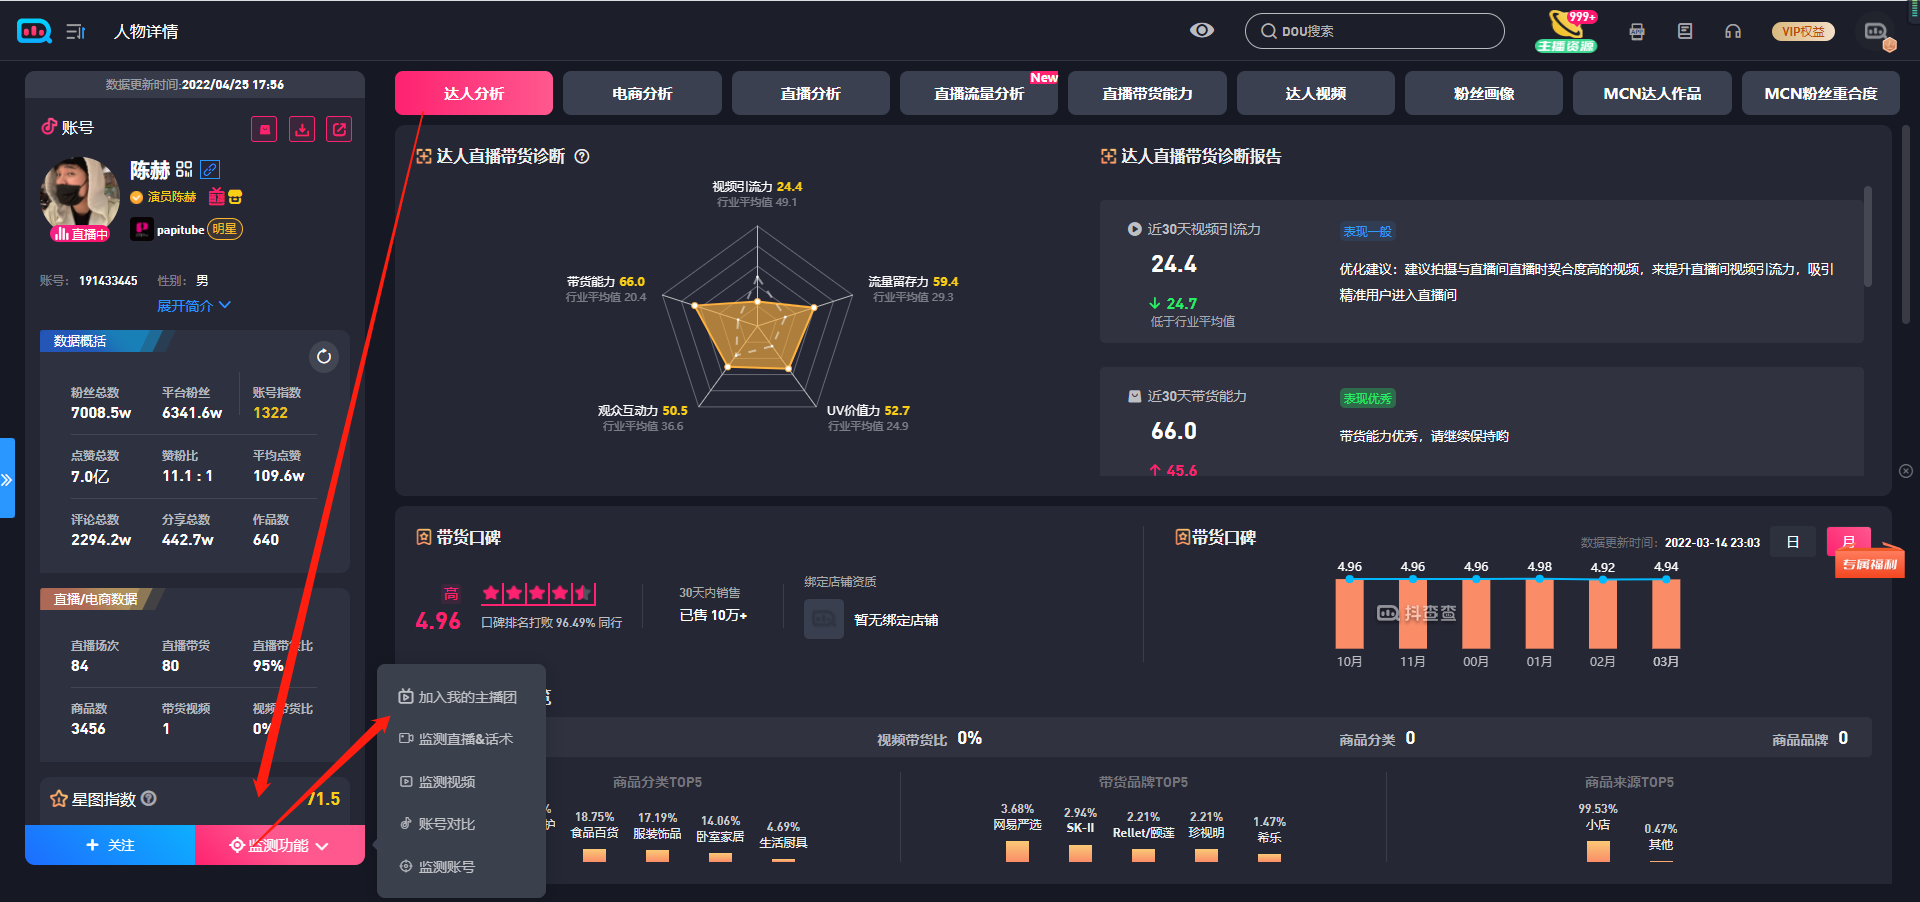
Task: Switch to the 电商分析 tab
Action: [x=642, y=93]
